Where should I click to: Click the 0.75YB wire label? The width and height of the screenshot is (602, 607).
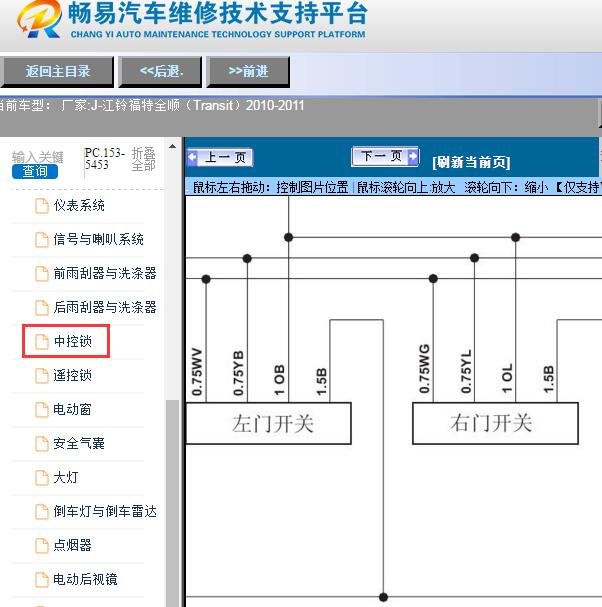238,373
